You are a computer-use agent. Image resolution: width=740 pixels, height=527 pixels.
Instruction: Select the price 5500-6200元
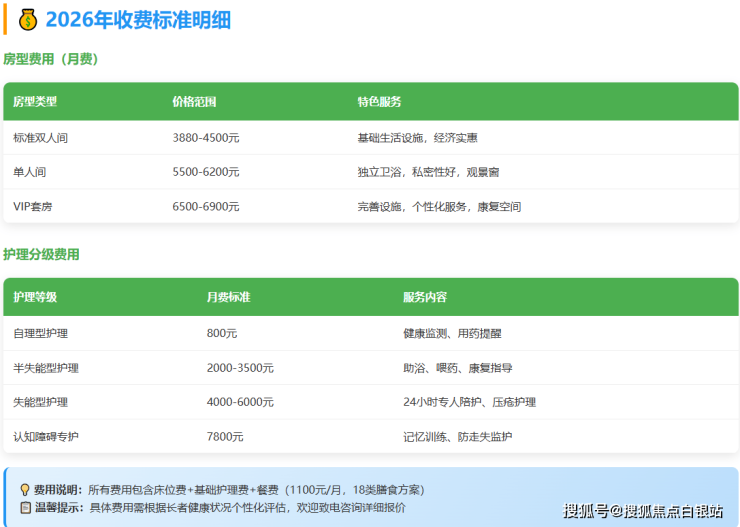(206, 172)
